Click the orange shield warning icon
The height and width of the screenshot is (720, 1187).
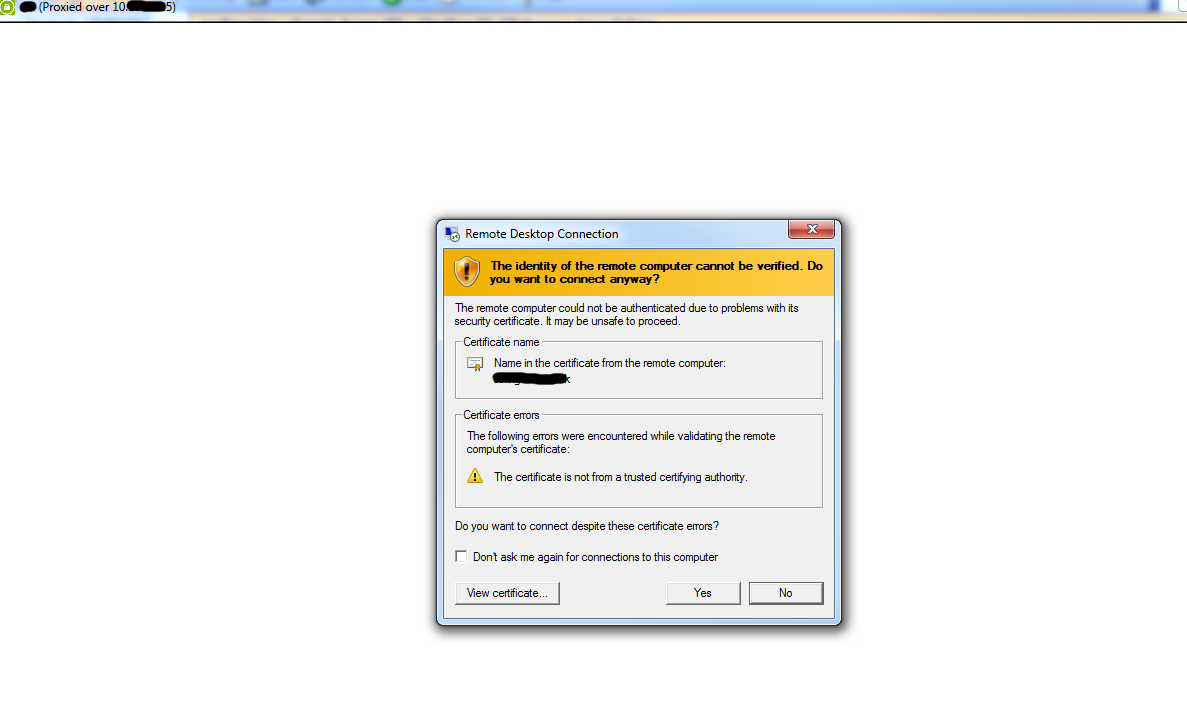click(x=466, y=272)
